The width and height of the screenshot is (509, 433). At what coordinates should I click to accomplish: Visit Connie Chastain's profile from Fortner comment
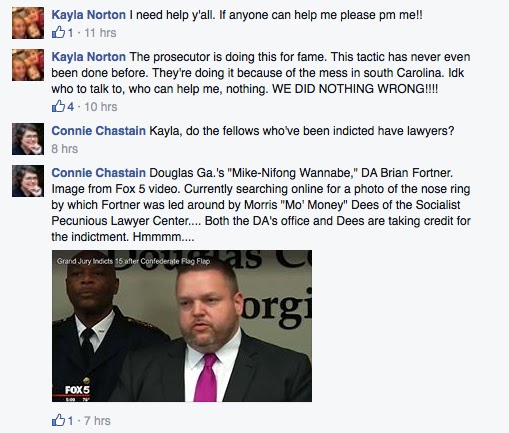click(99, 173)
